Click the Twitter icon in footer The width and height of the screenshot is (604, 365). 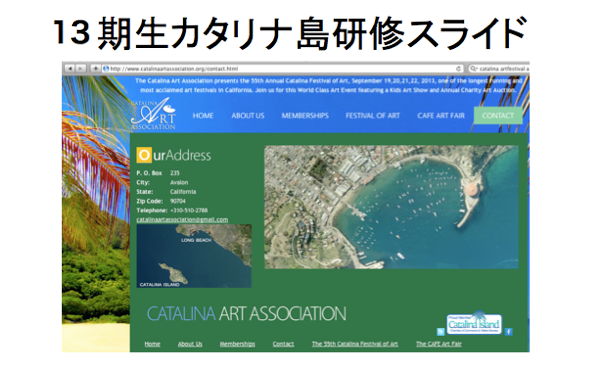click(x=441, y=332)
